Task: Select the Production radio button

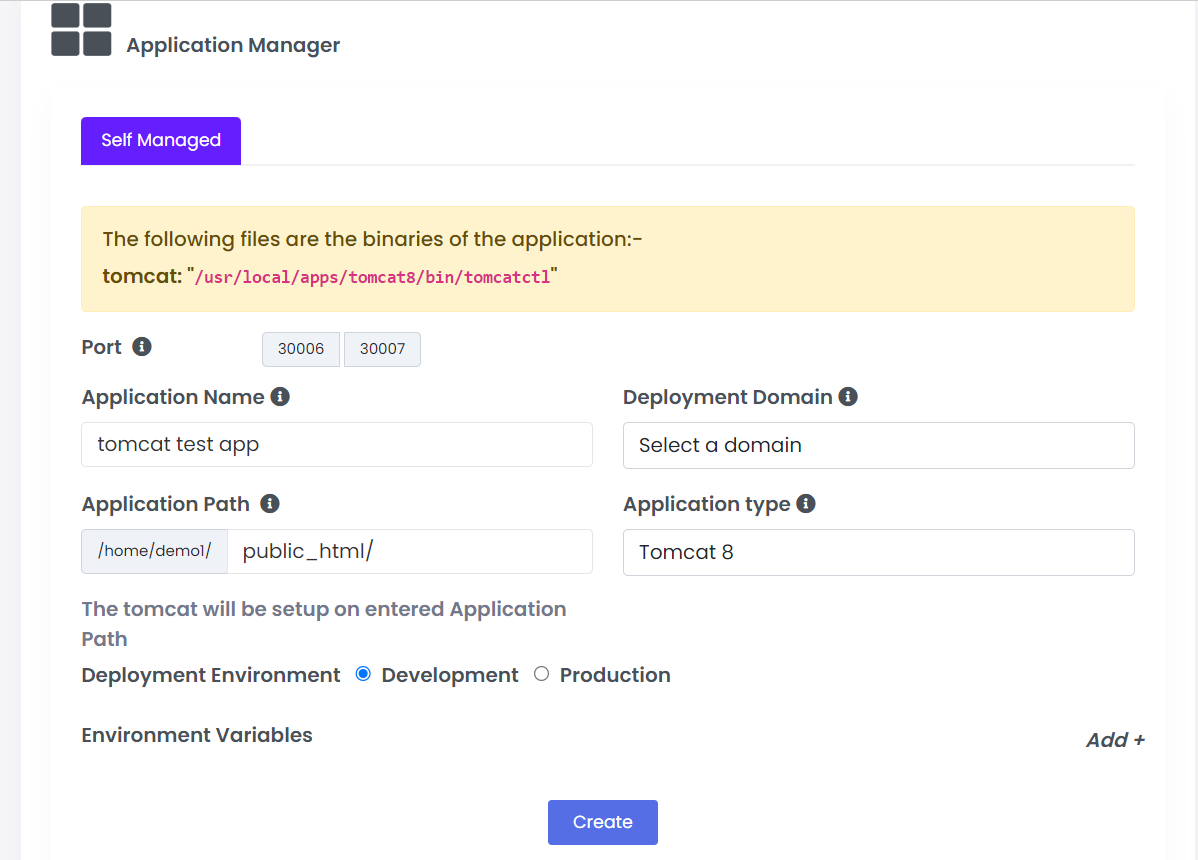Action: (x=541, y=674)
